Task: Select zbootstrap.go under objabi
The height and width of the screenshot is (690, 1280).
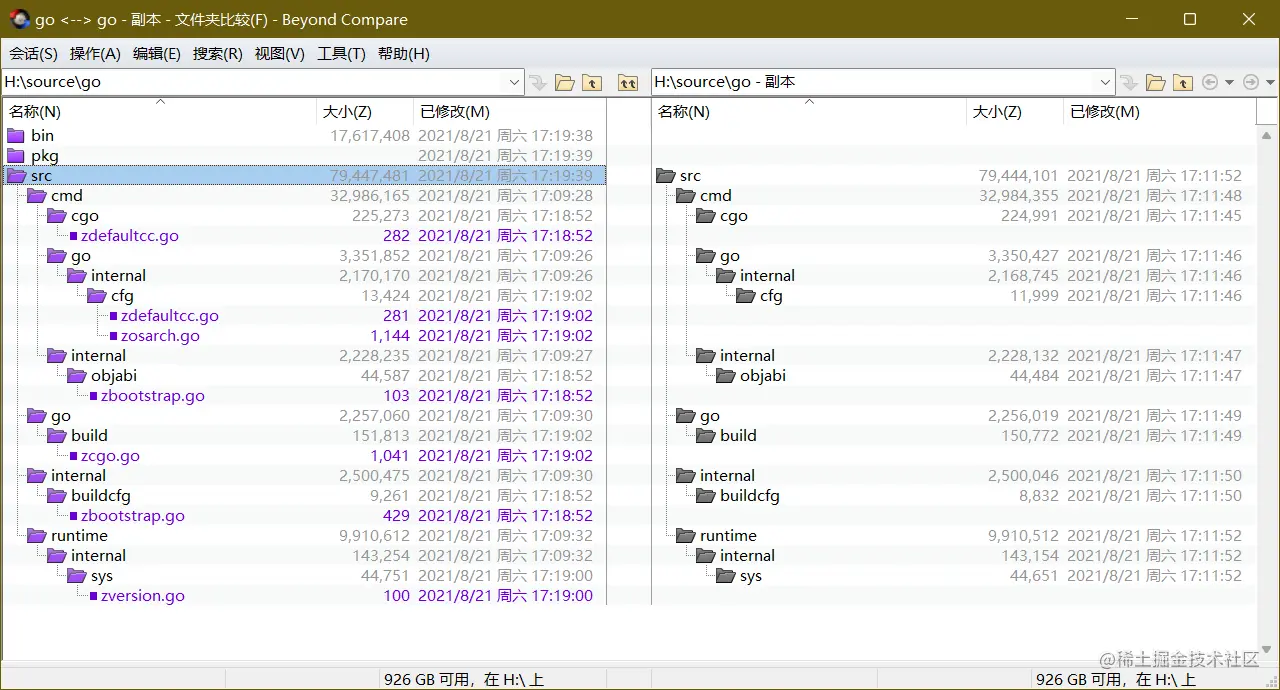Action: pos(304,396)
